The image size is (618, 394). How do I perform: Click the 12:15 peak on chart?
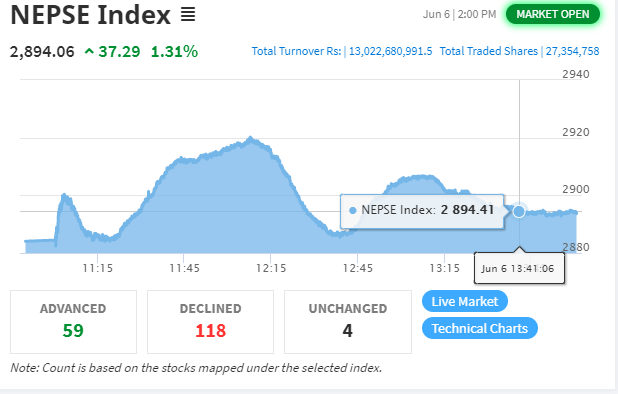tap(250, 138)
